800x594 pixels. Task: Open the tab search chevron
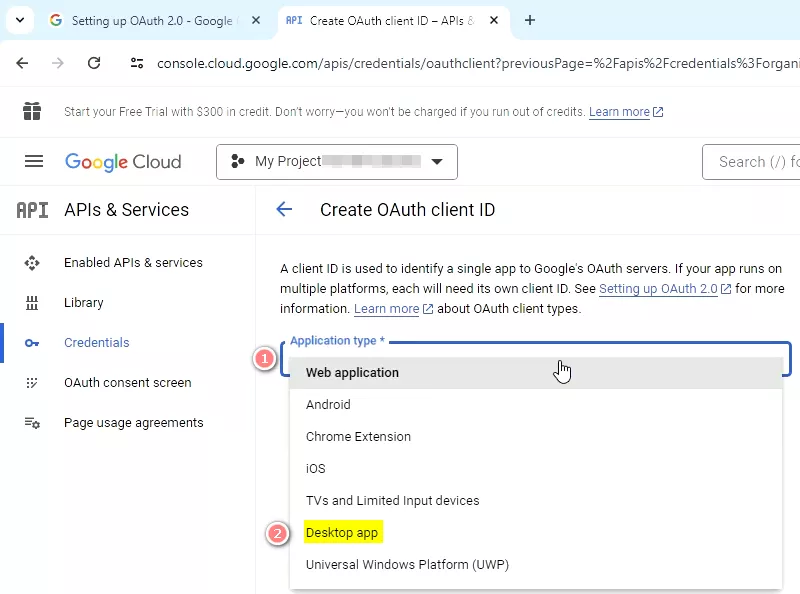coord(20,20)
